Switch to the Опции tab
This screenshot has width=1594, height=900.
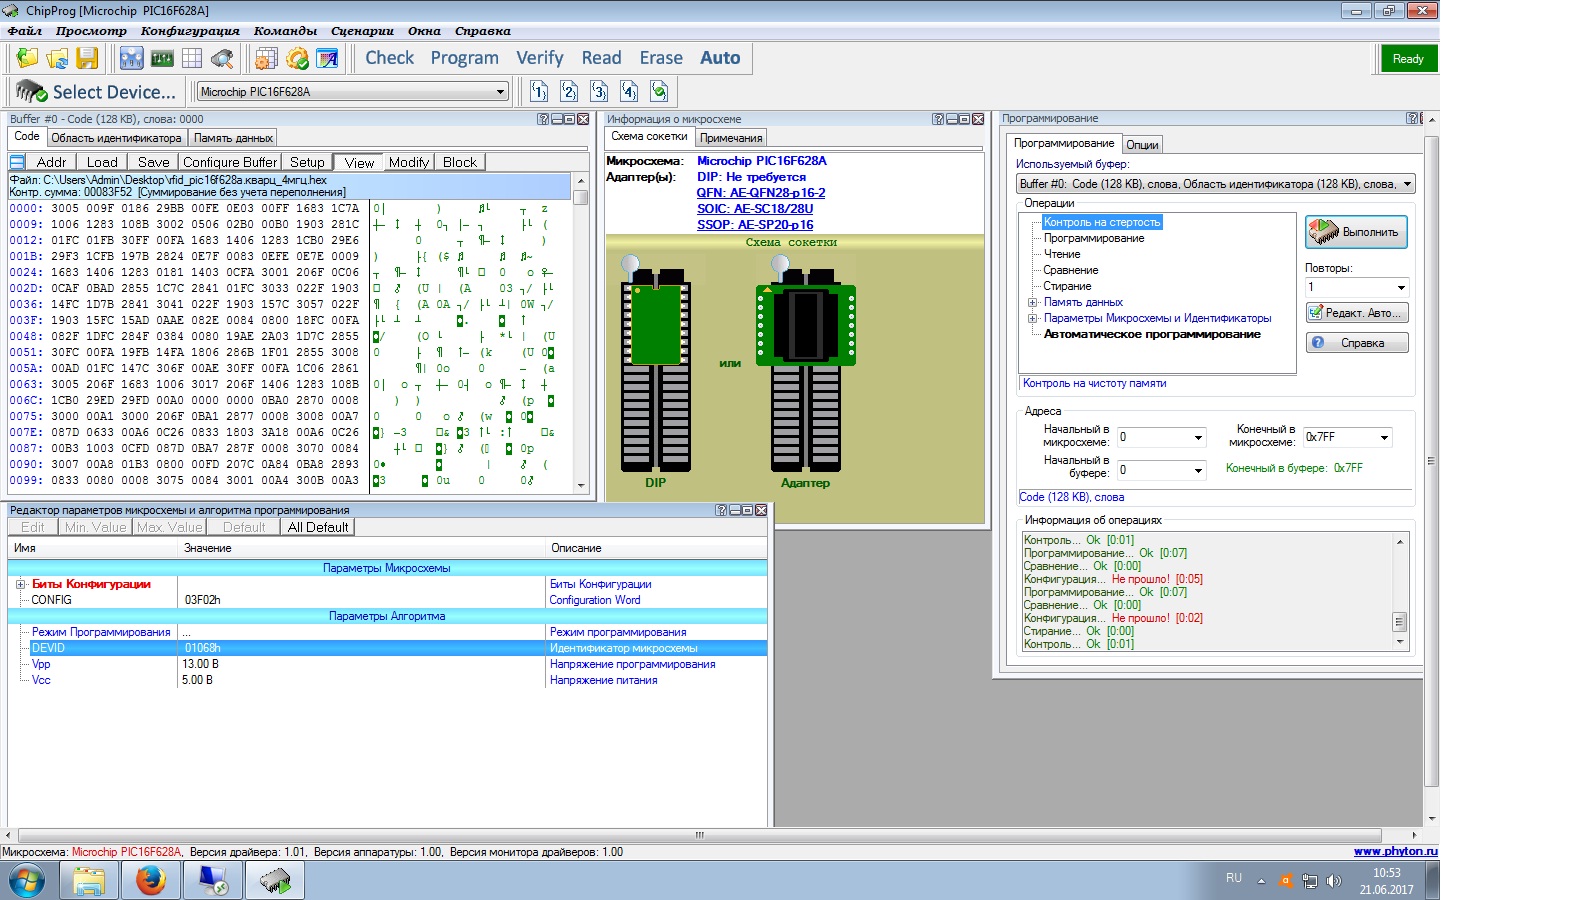(1142, 145)
